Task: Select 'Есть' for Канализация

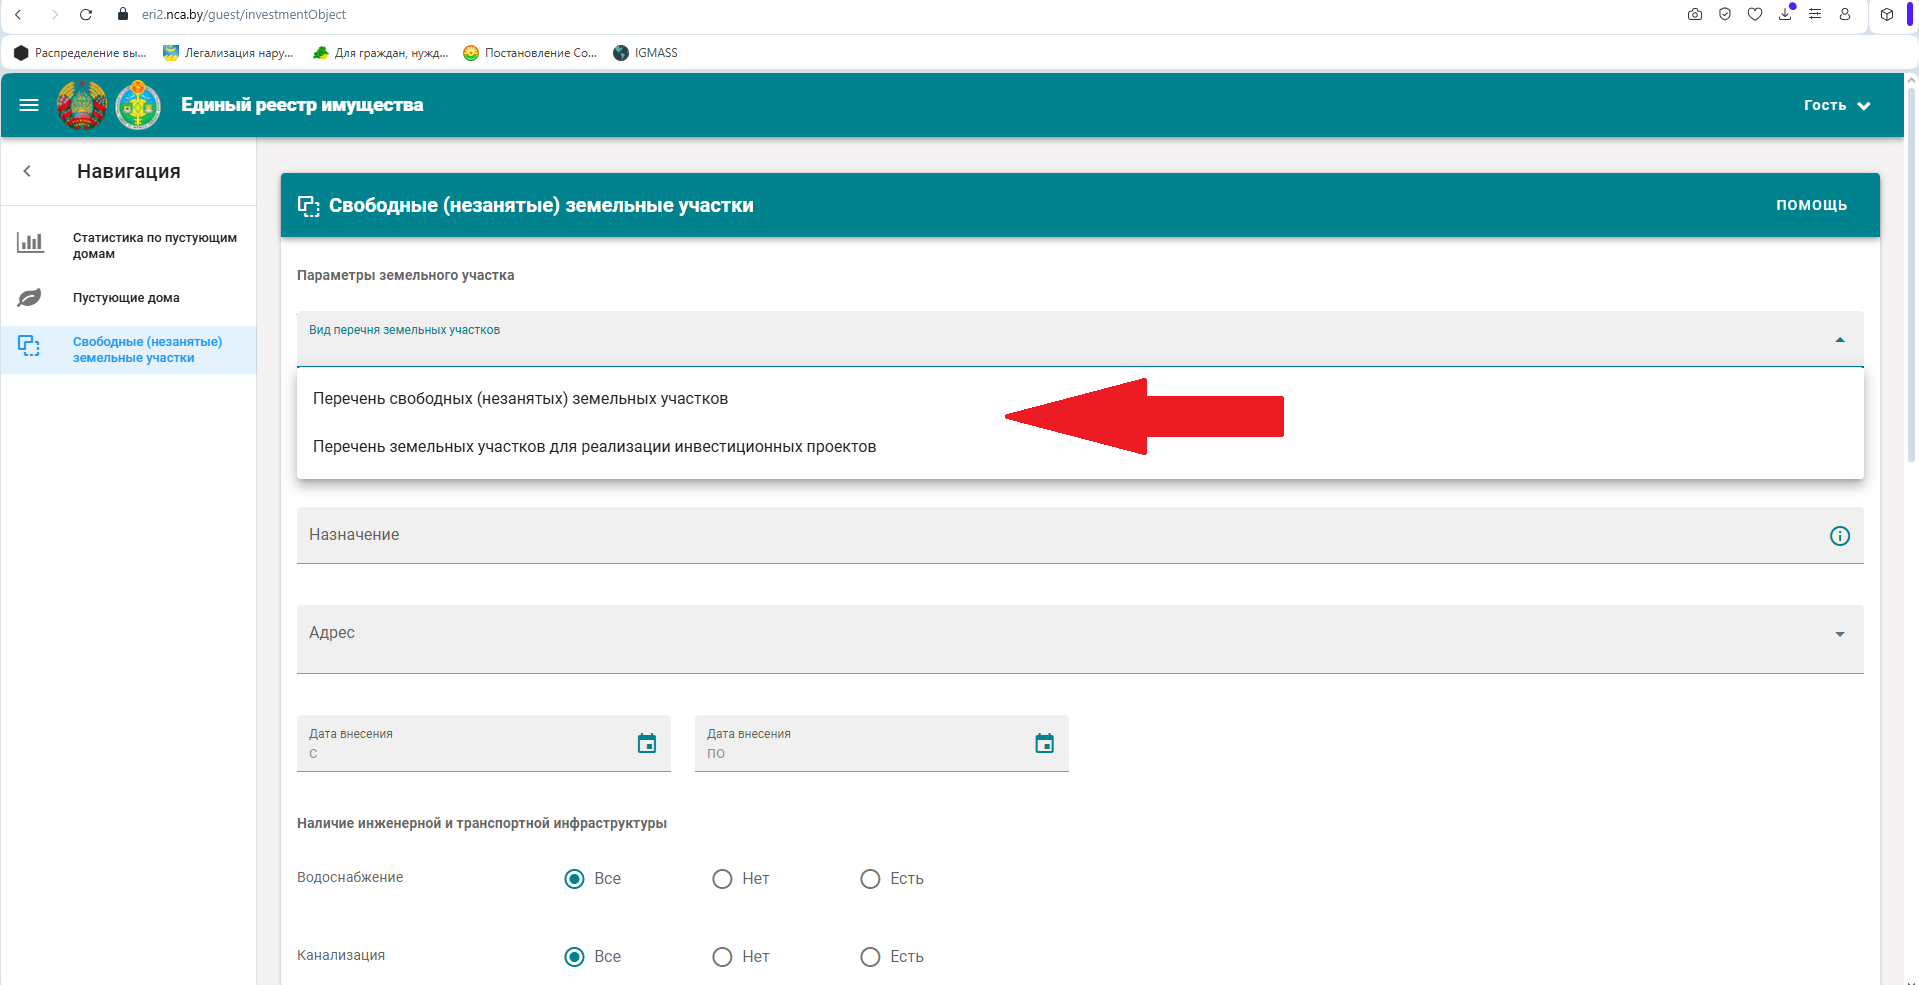Action: click(x=870, y=957)
